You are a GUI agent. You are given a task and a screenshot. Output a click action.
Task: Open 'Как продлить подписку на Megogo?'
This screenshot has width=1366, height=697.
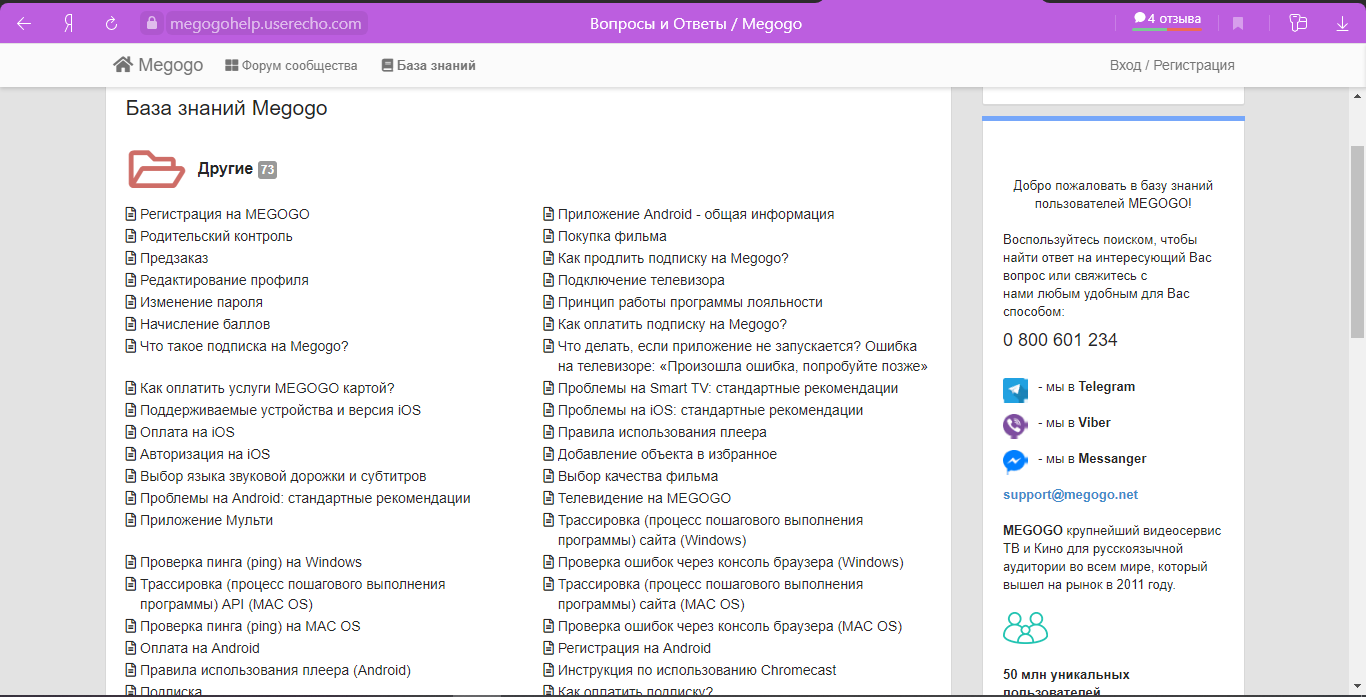pyautogui.click(x=673, y=258)
